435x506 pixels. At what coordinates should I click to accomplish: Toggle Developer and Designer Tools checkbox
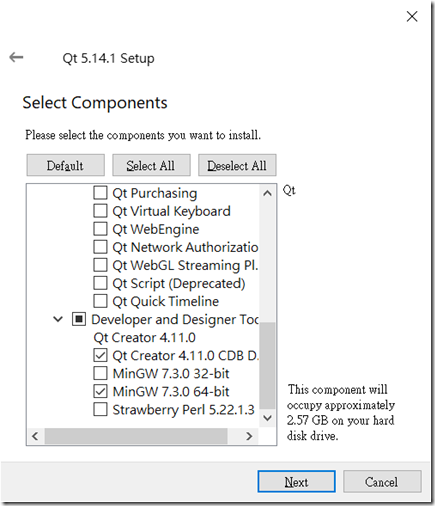pos(79,319)
